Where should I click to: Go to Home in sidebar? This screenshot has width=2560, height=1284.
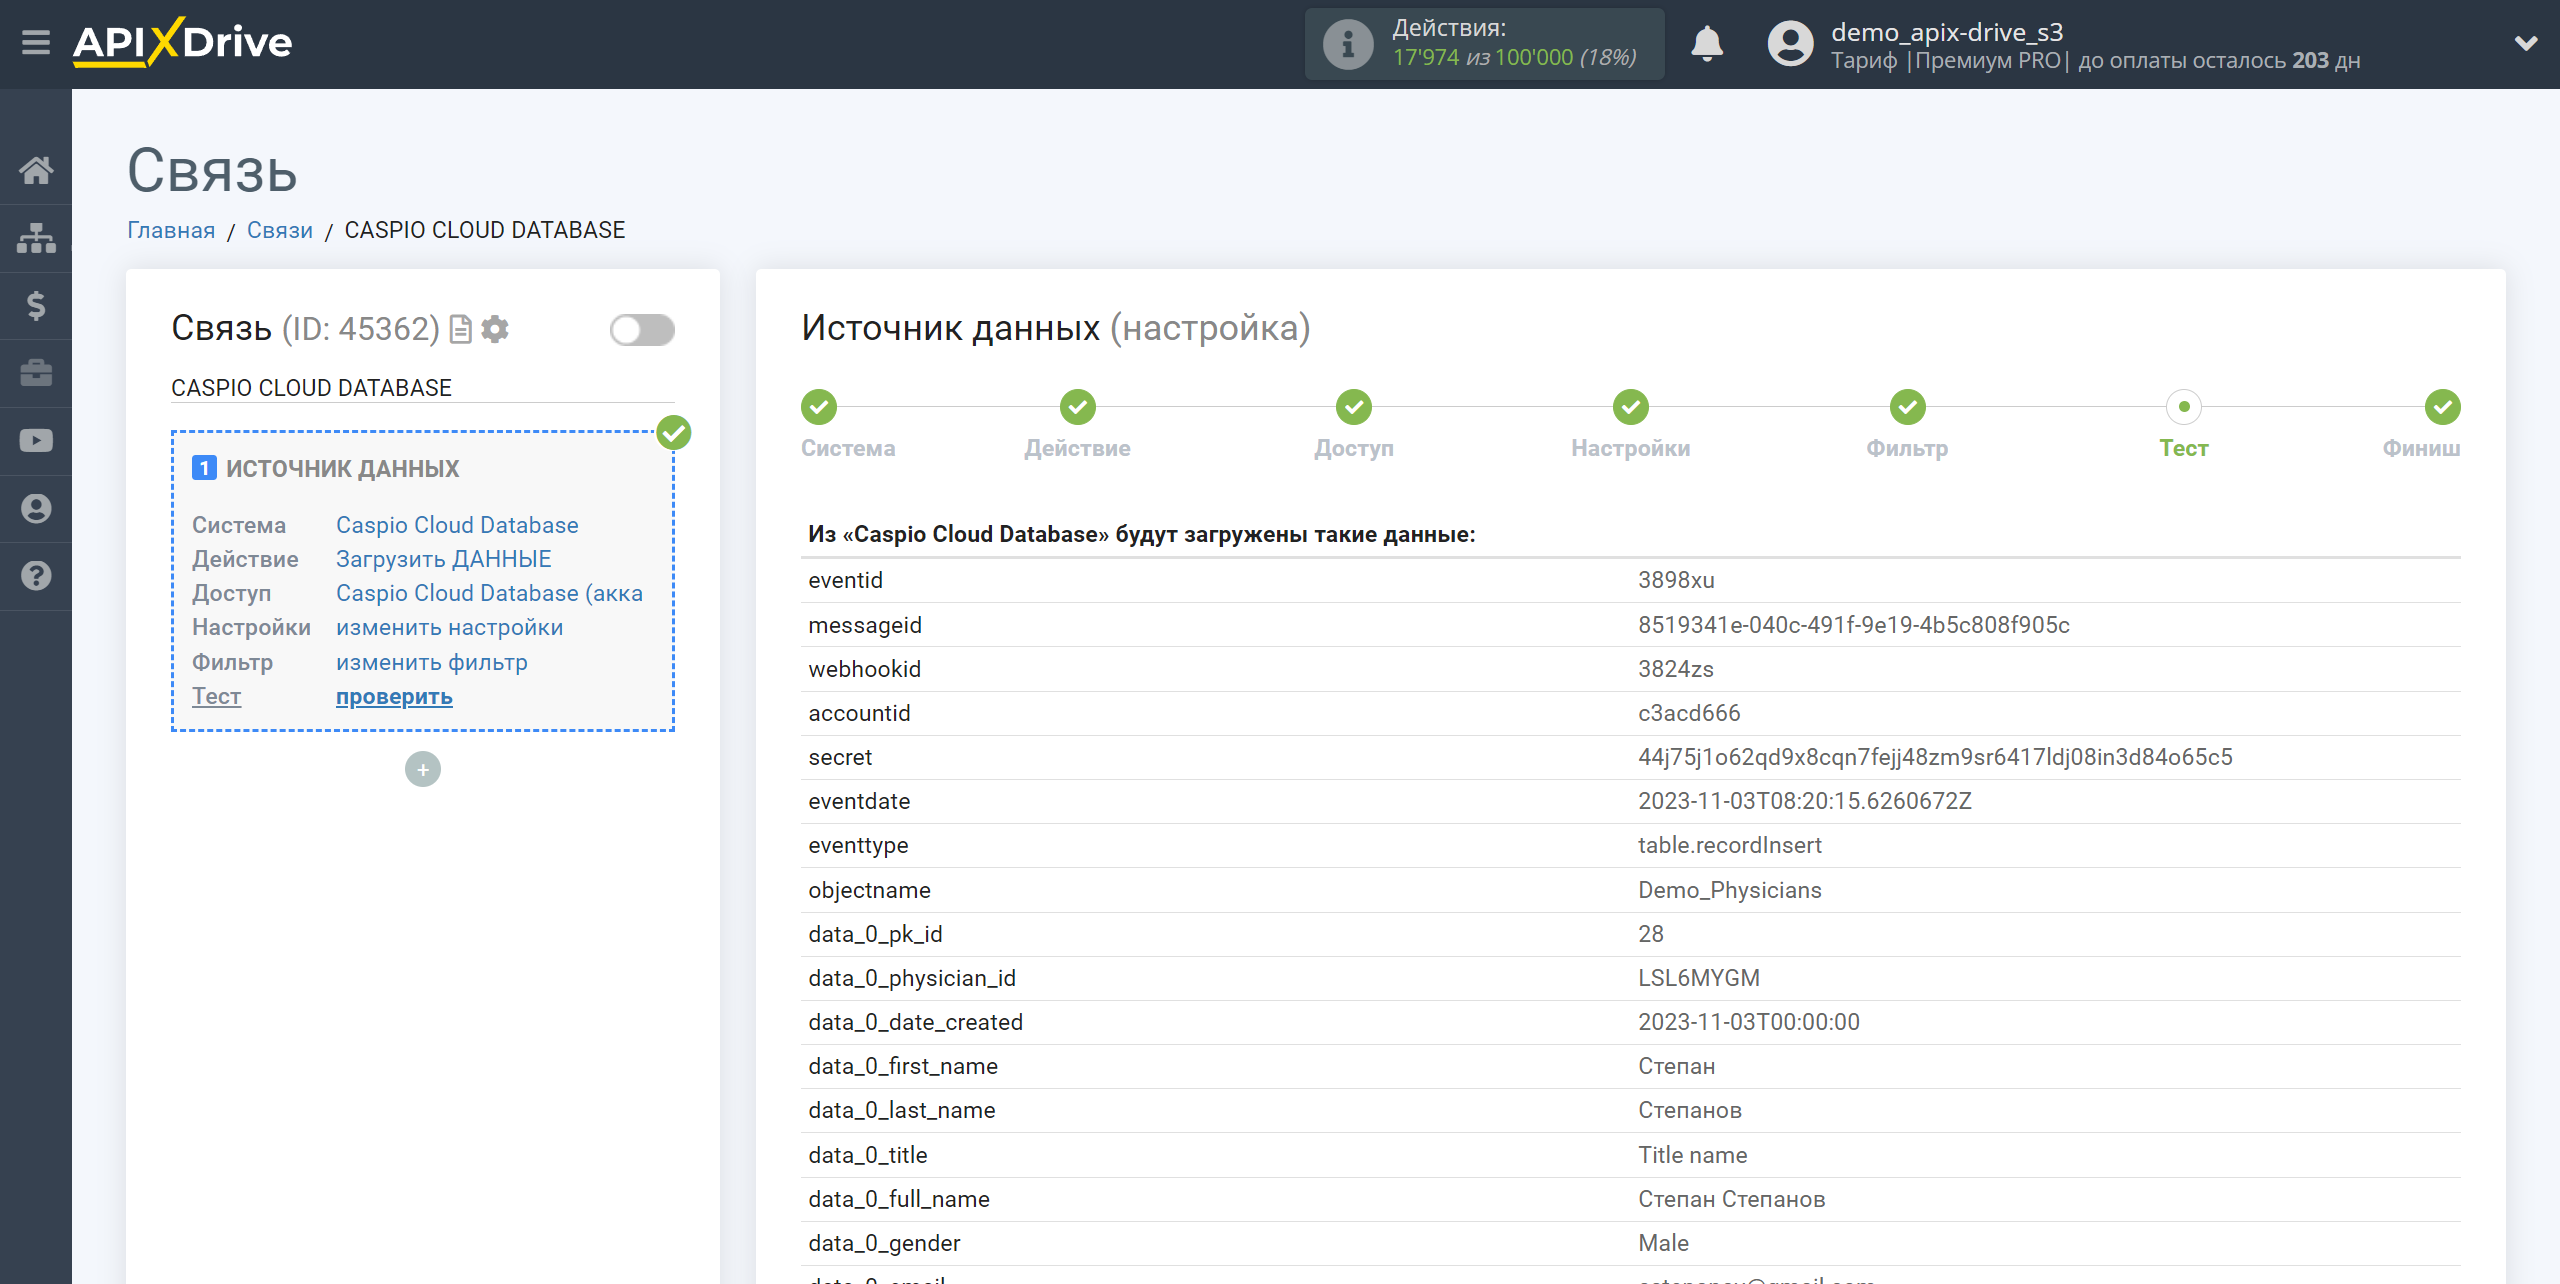coord(36,170)
